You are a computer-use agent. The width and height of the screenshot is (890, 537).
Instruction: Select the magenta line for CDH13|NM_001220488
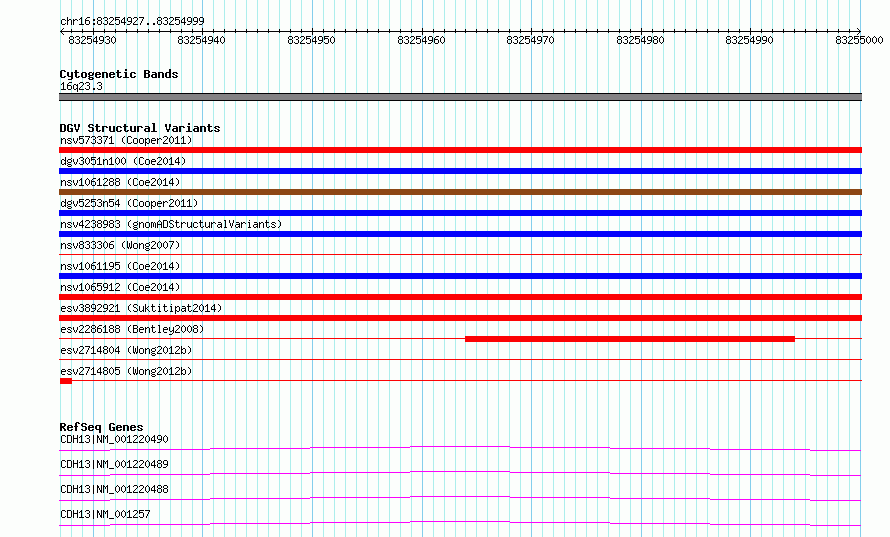[x=460, y=498]
